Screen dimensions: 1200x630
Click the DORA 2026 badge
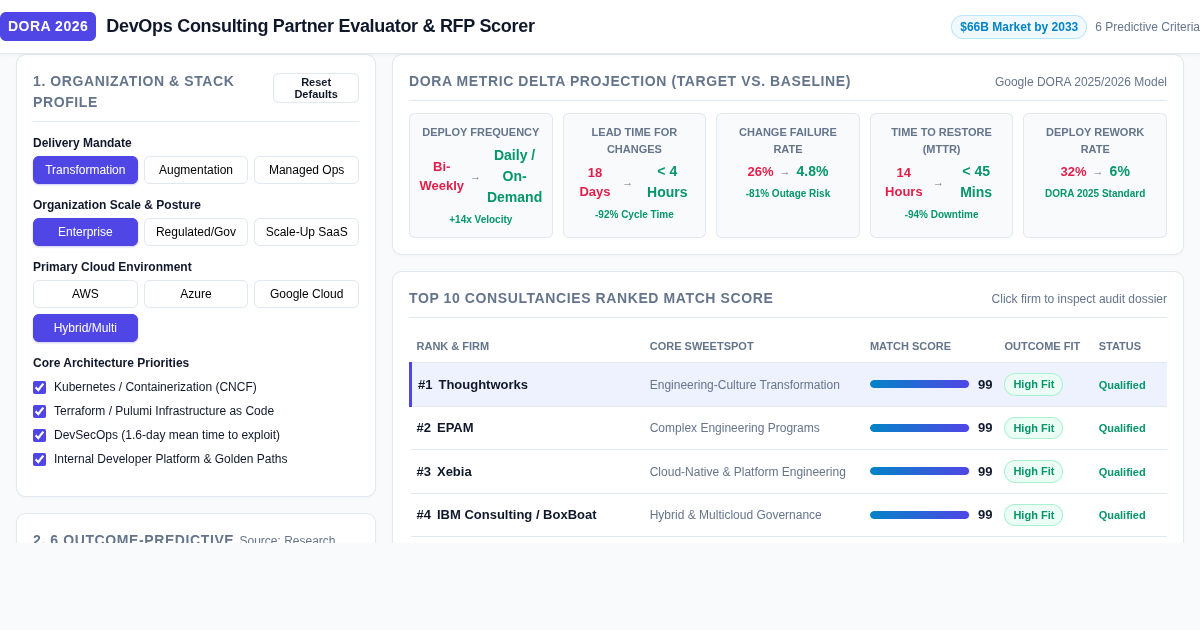click(x=48, y=26)
